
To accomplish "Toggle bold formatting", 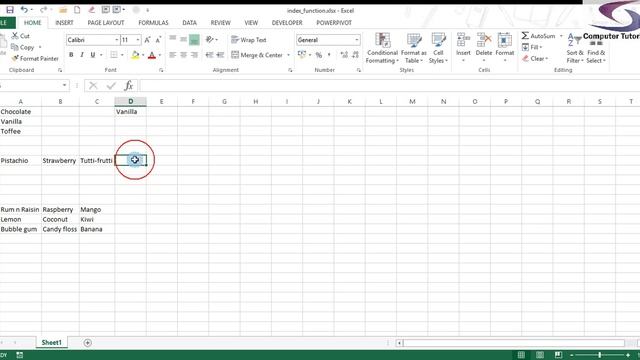I will click(x=71, y=55).
